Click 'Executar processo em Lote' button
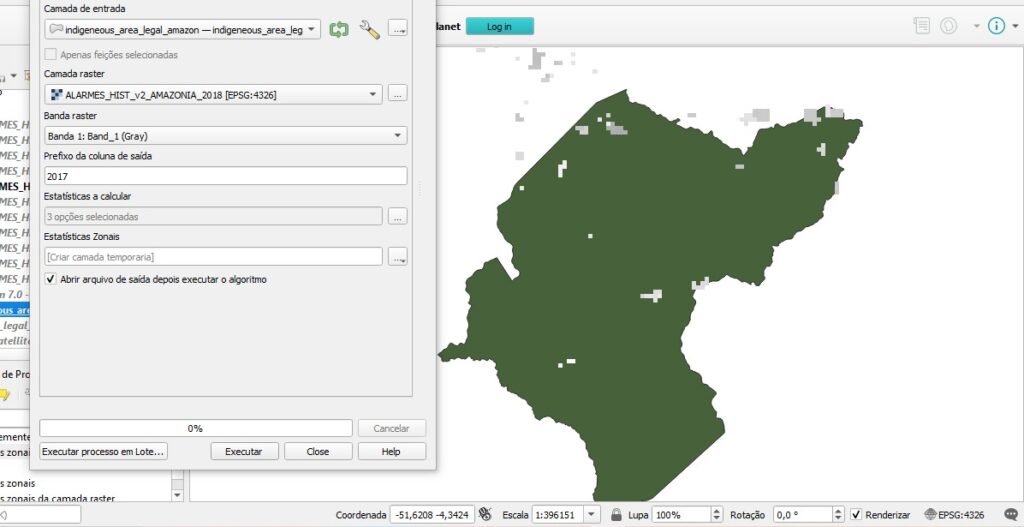This screenshot has height=527, width=1024. click(103, 451)
